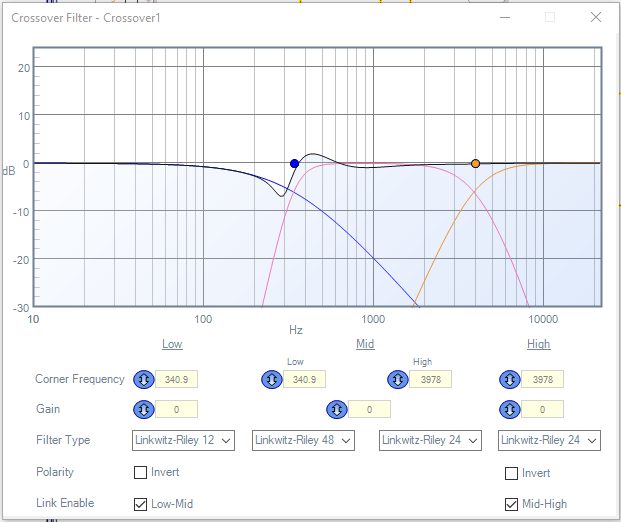Uncheck the Low-Mid link enable checkbox
Image resolution: width=621 pixels, height=522 pixels.
point(141,504)
